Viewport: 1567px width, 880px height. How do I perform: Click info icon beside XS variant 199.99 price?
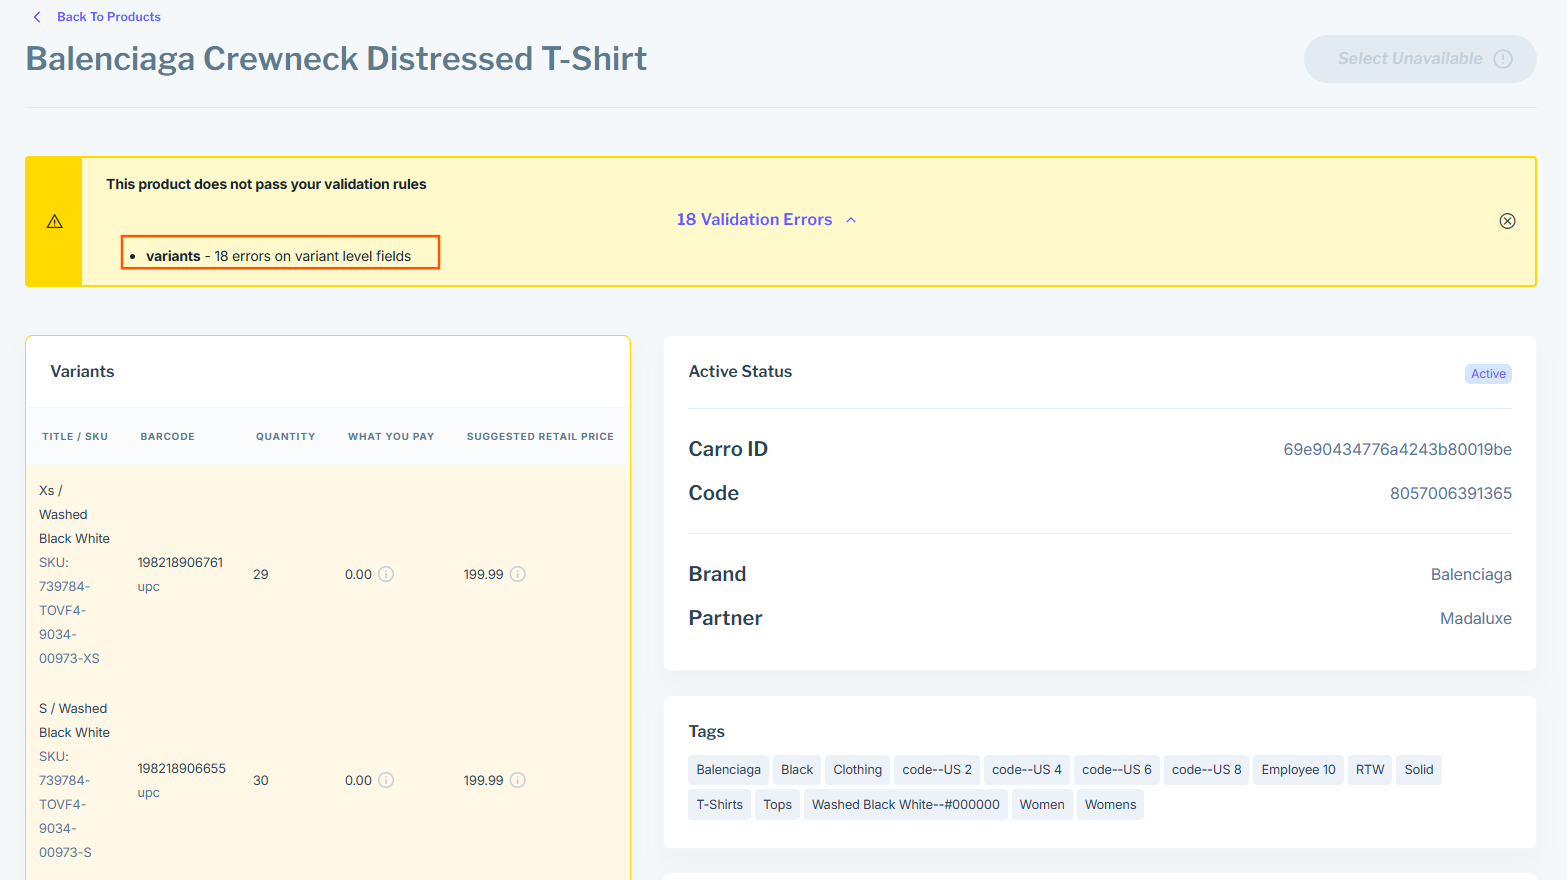[x=518, y=574]
